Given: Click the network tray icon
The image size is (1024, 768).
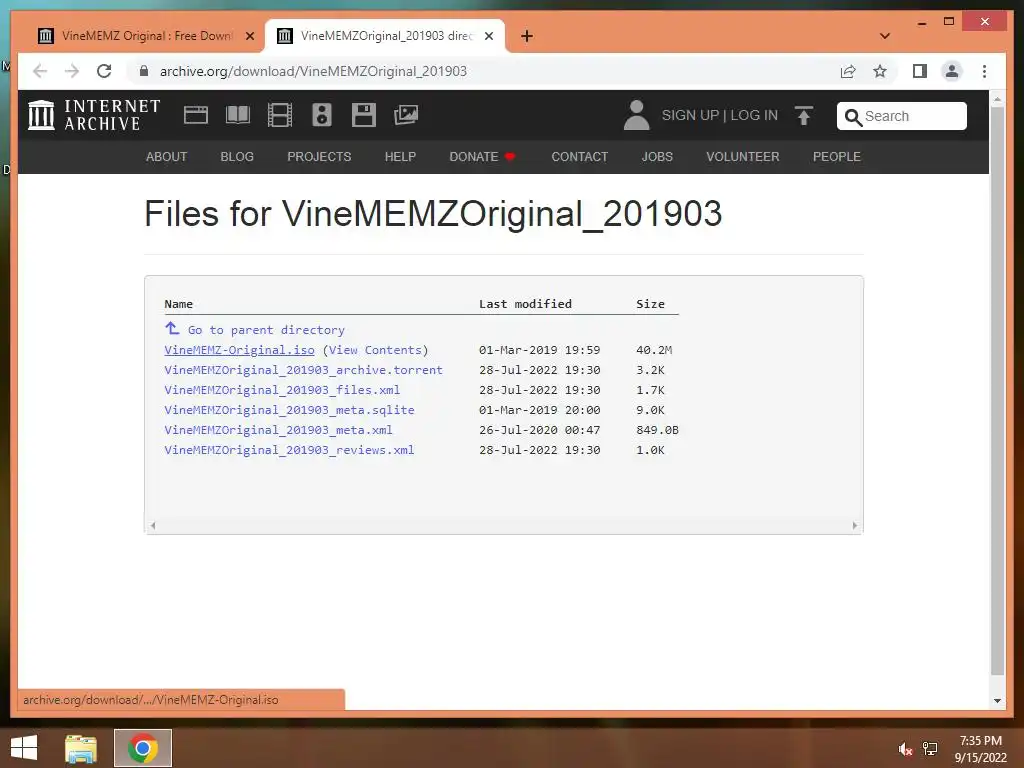Looking at the screenshot, I should (x=930, y=749).
